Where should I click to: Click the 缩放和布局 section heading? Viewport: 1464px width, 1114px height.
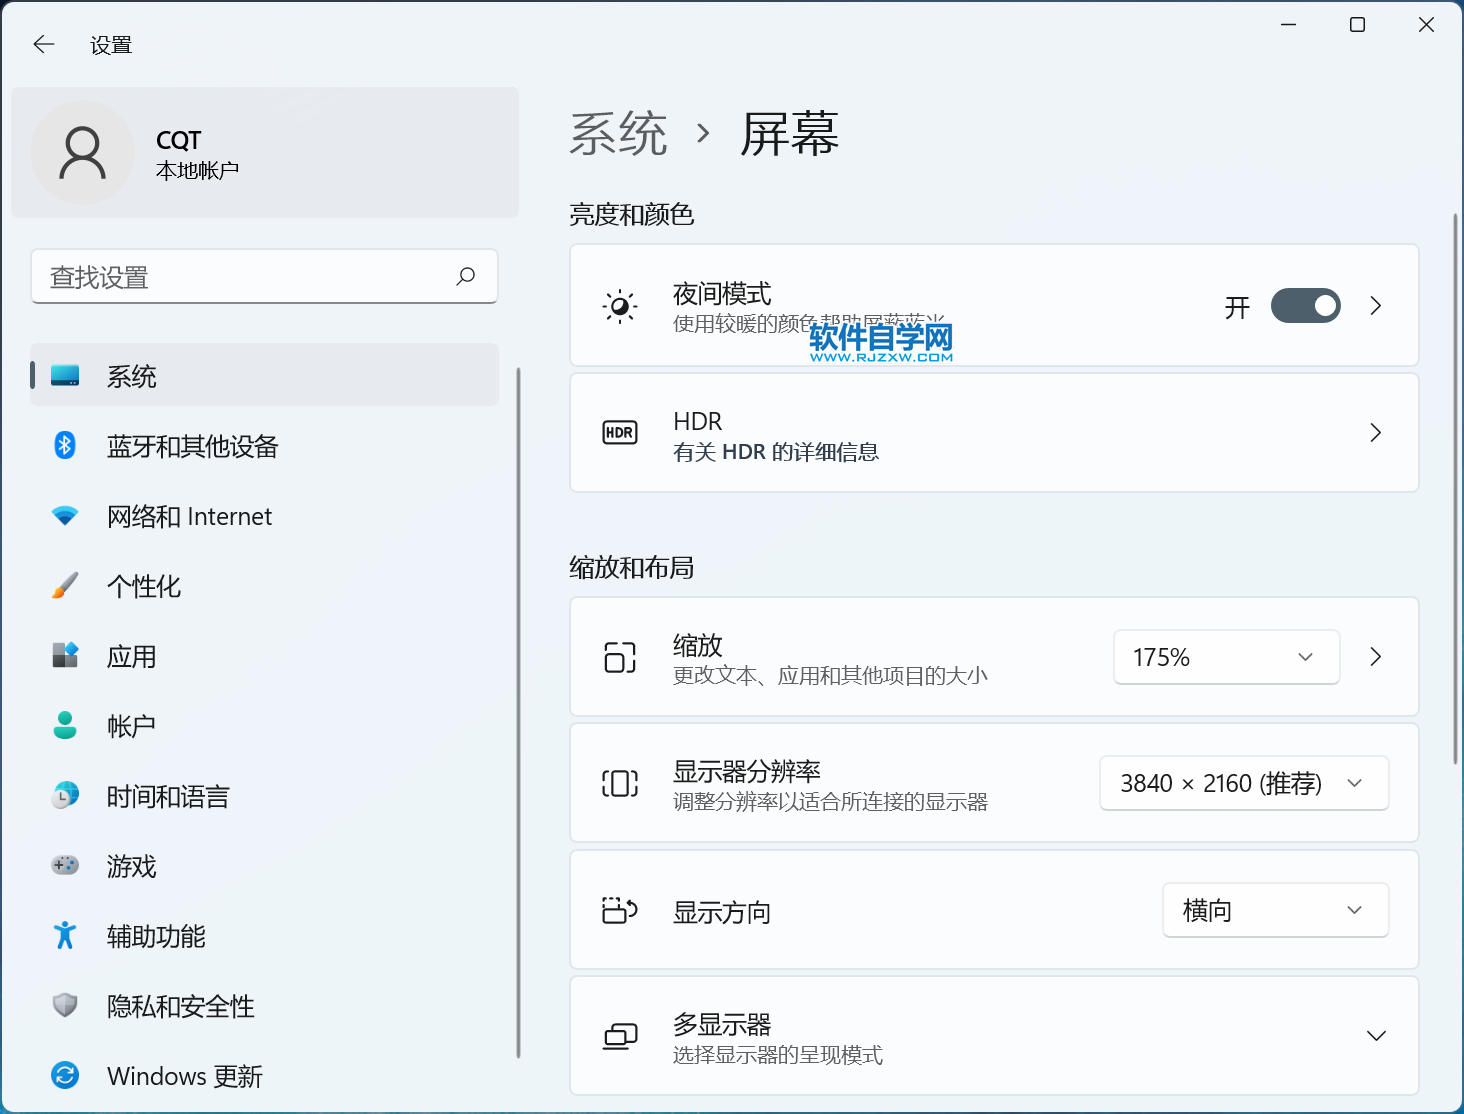(632, 568)
